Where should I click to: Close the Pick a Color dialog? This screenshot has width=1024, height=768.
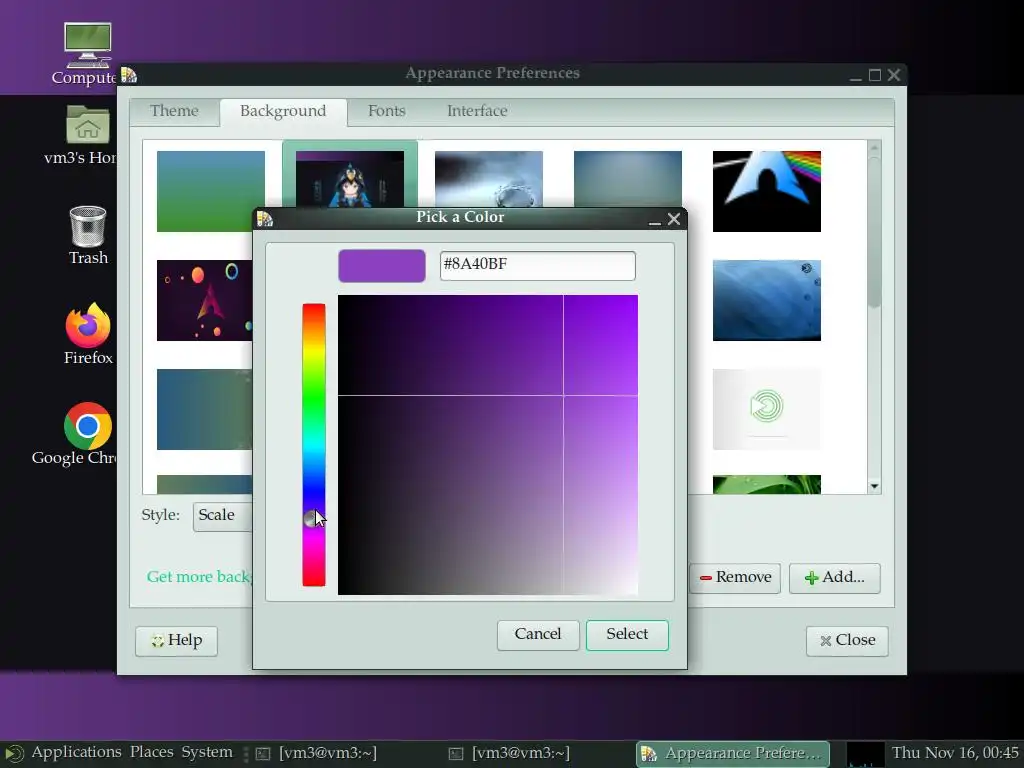(x=674, y=219)
